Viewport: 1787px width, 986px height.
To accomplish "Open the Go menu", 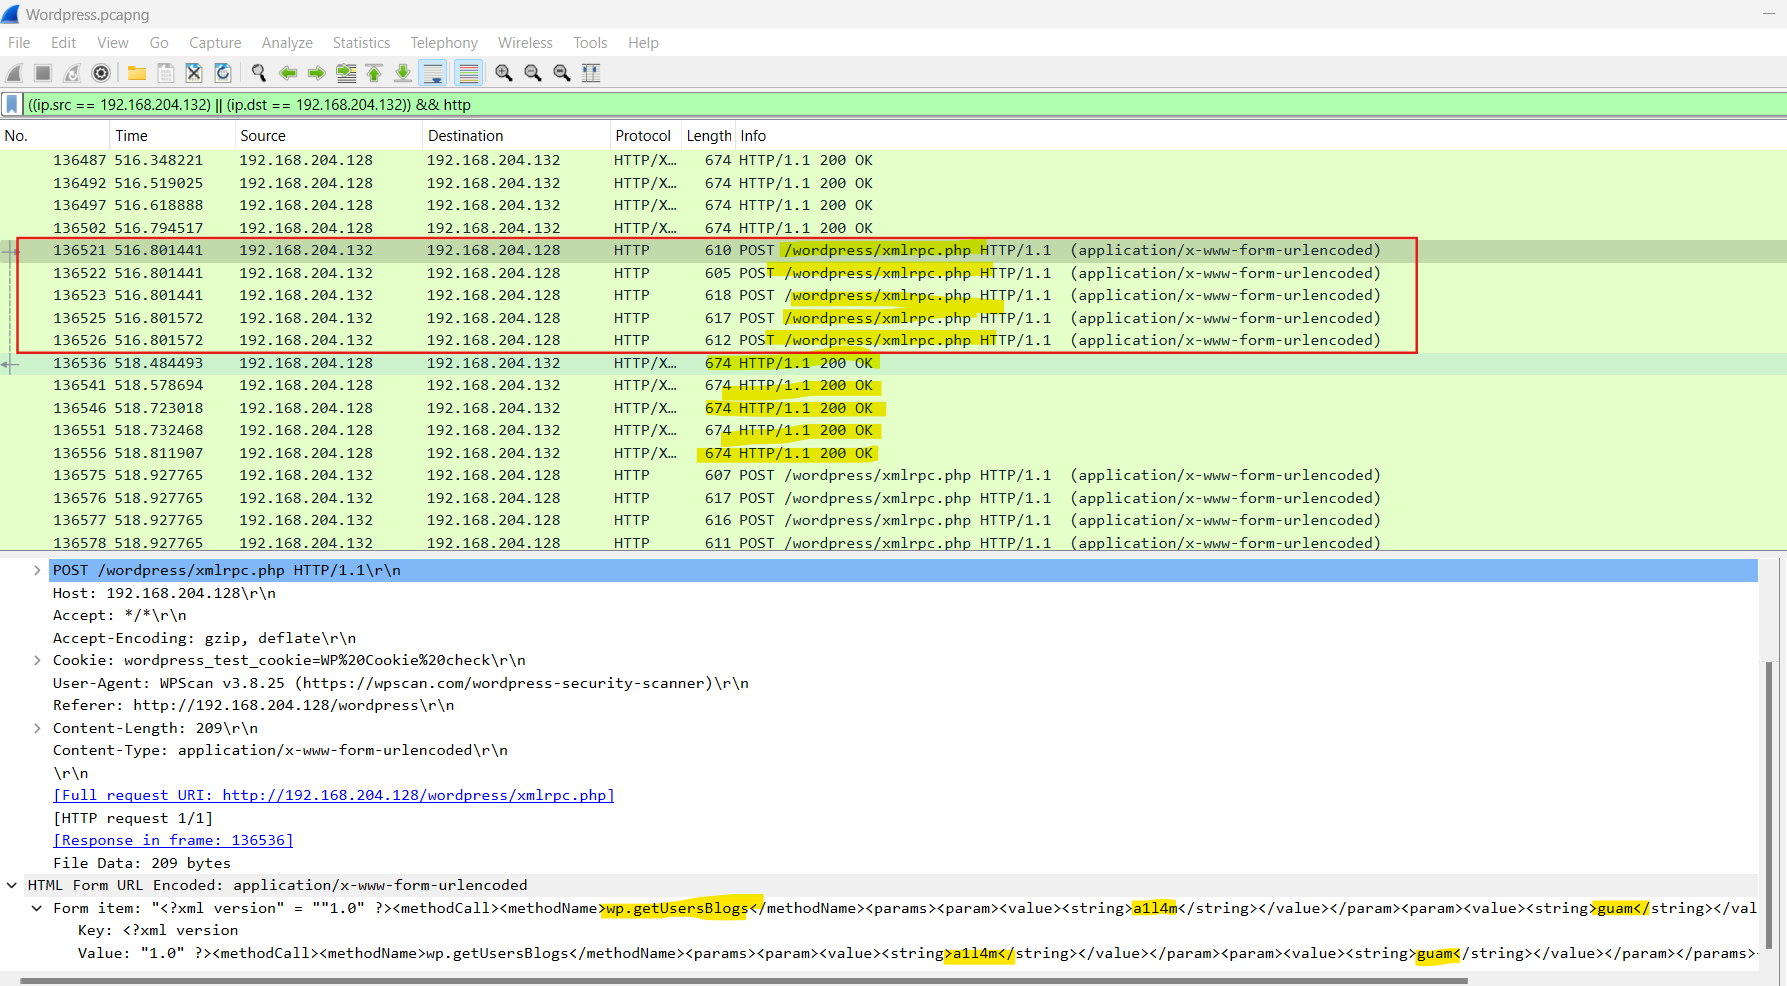I will pyautogui.click(x=159, y=43).
